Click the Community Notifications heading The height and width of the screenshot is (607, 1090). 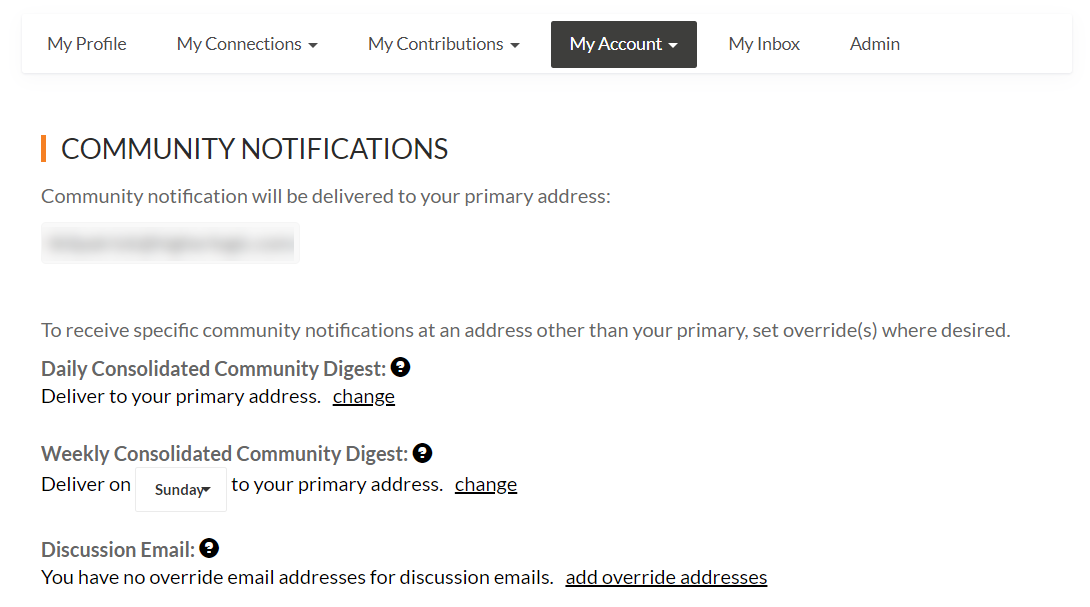254,149
